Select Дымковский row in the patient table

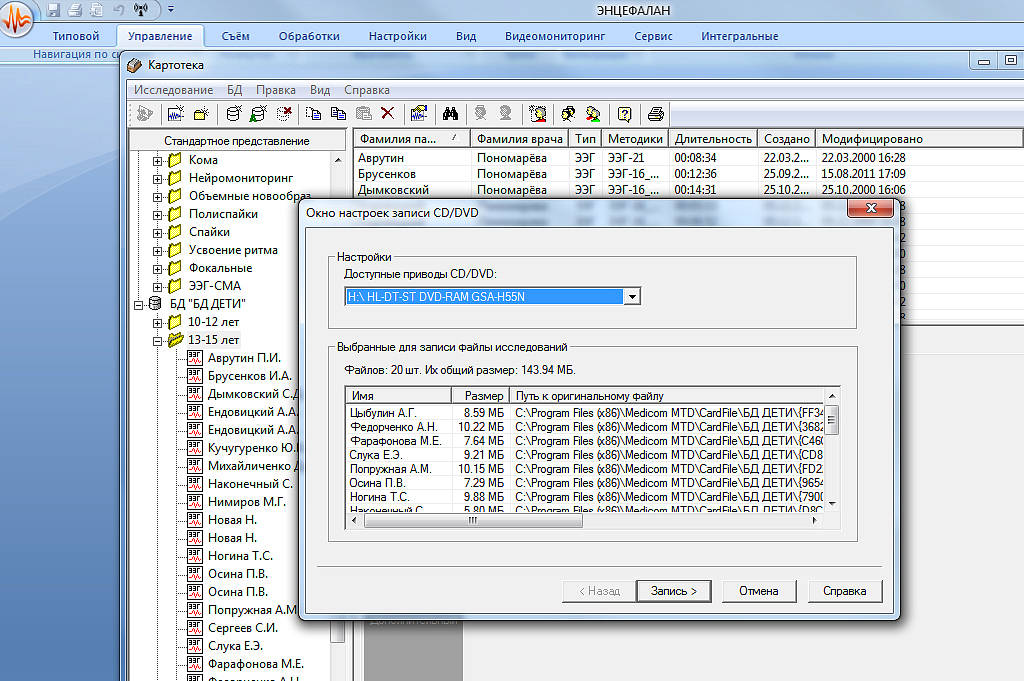tap(688, 190)
